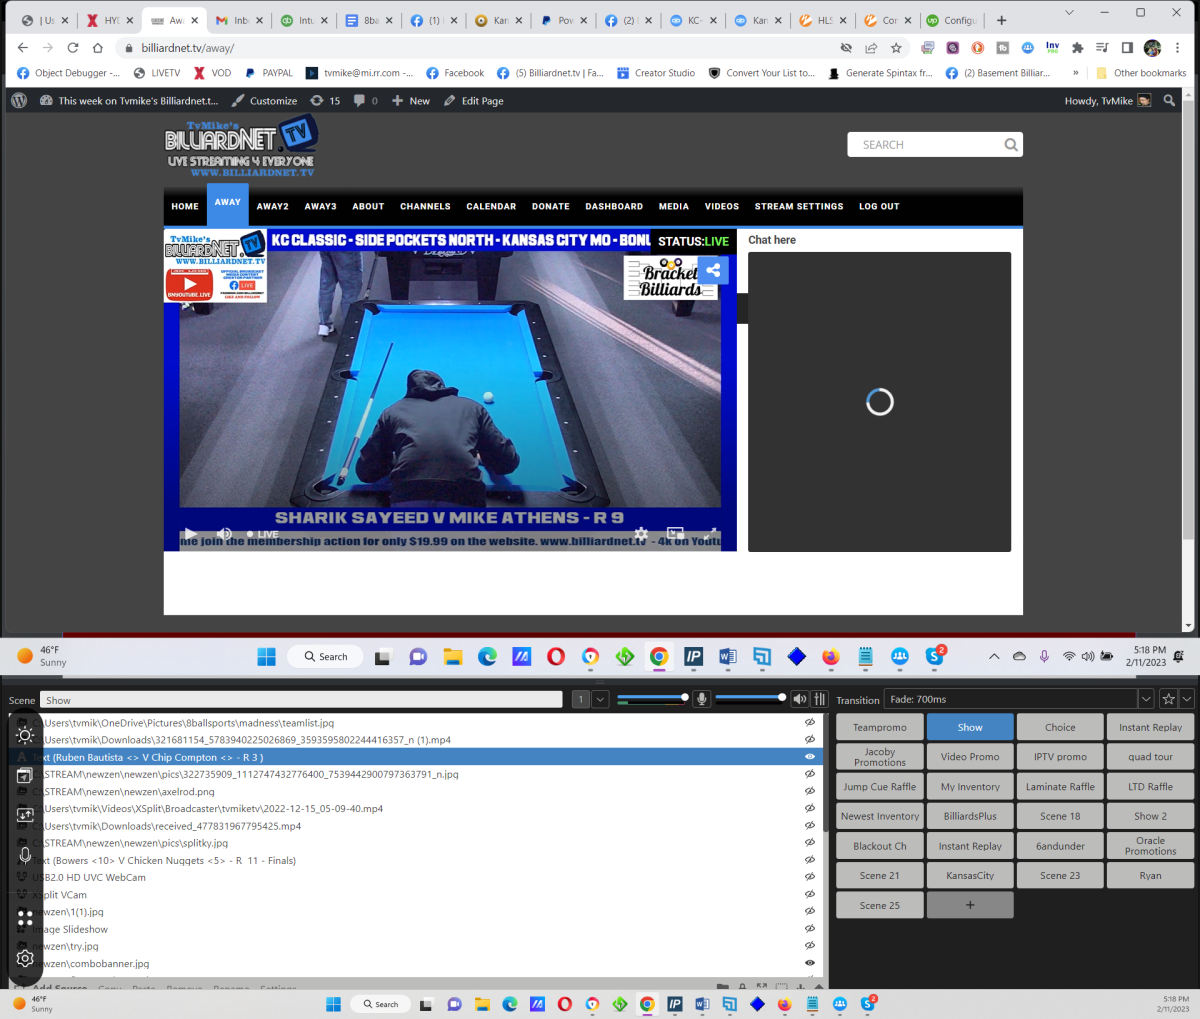The image size is (1200, 1019).
Task: Open video player settings gear
Action: (641, 534)
